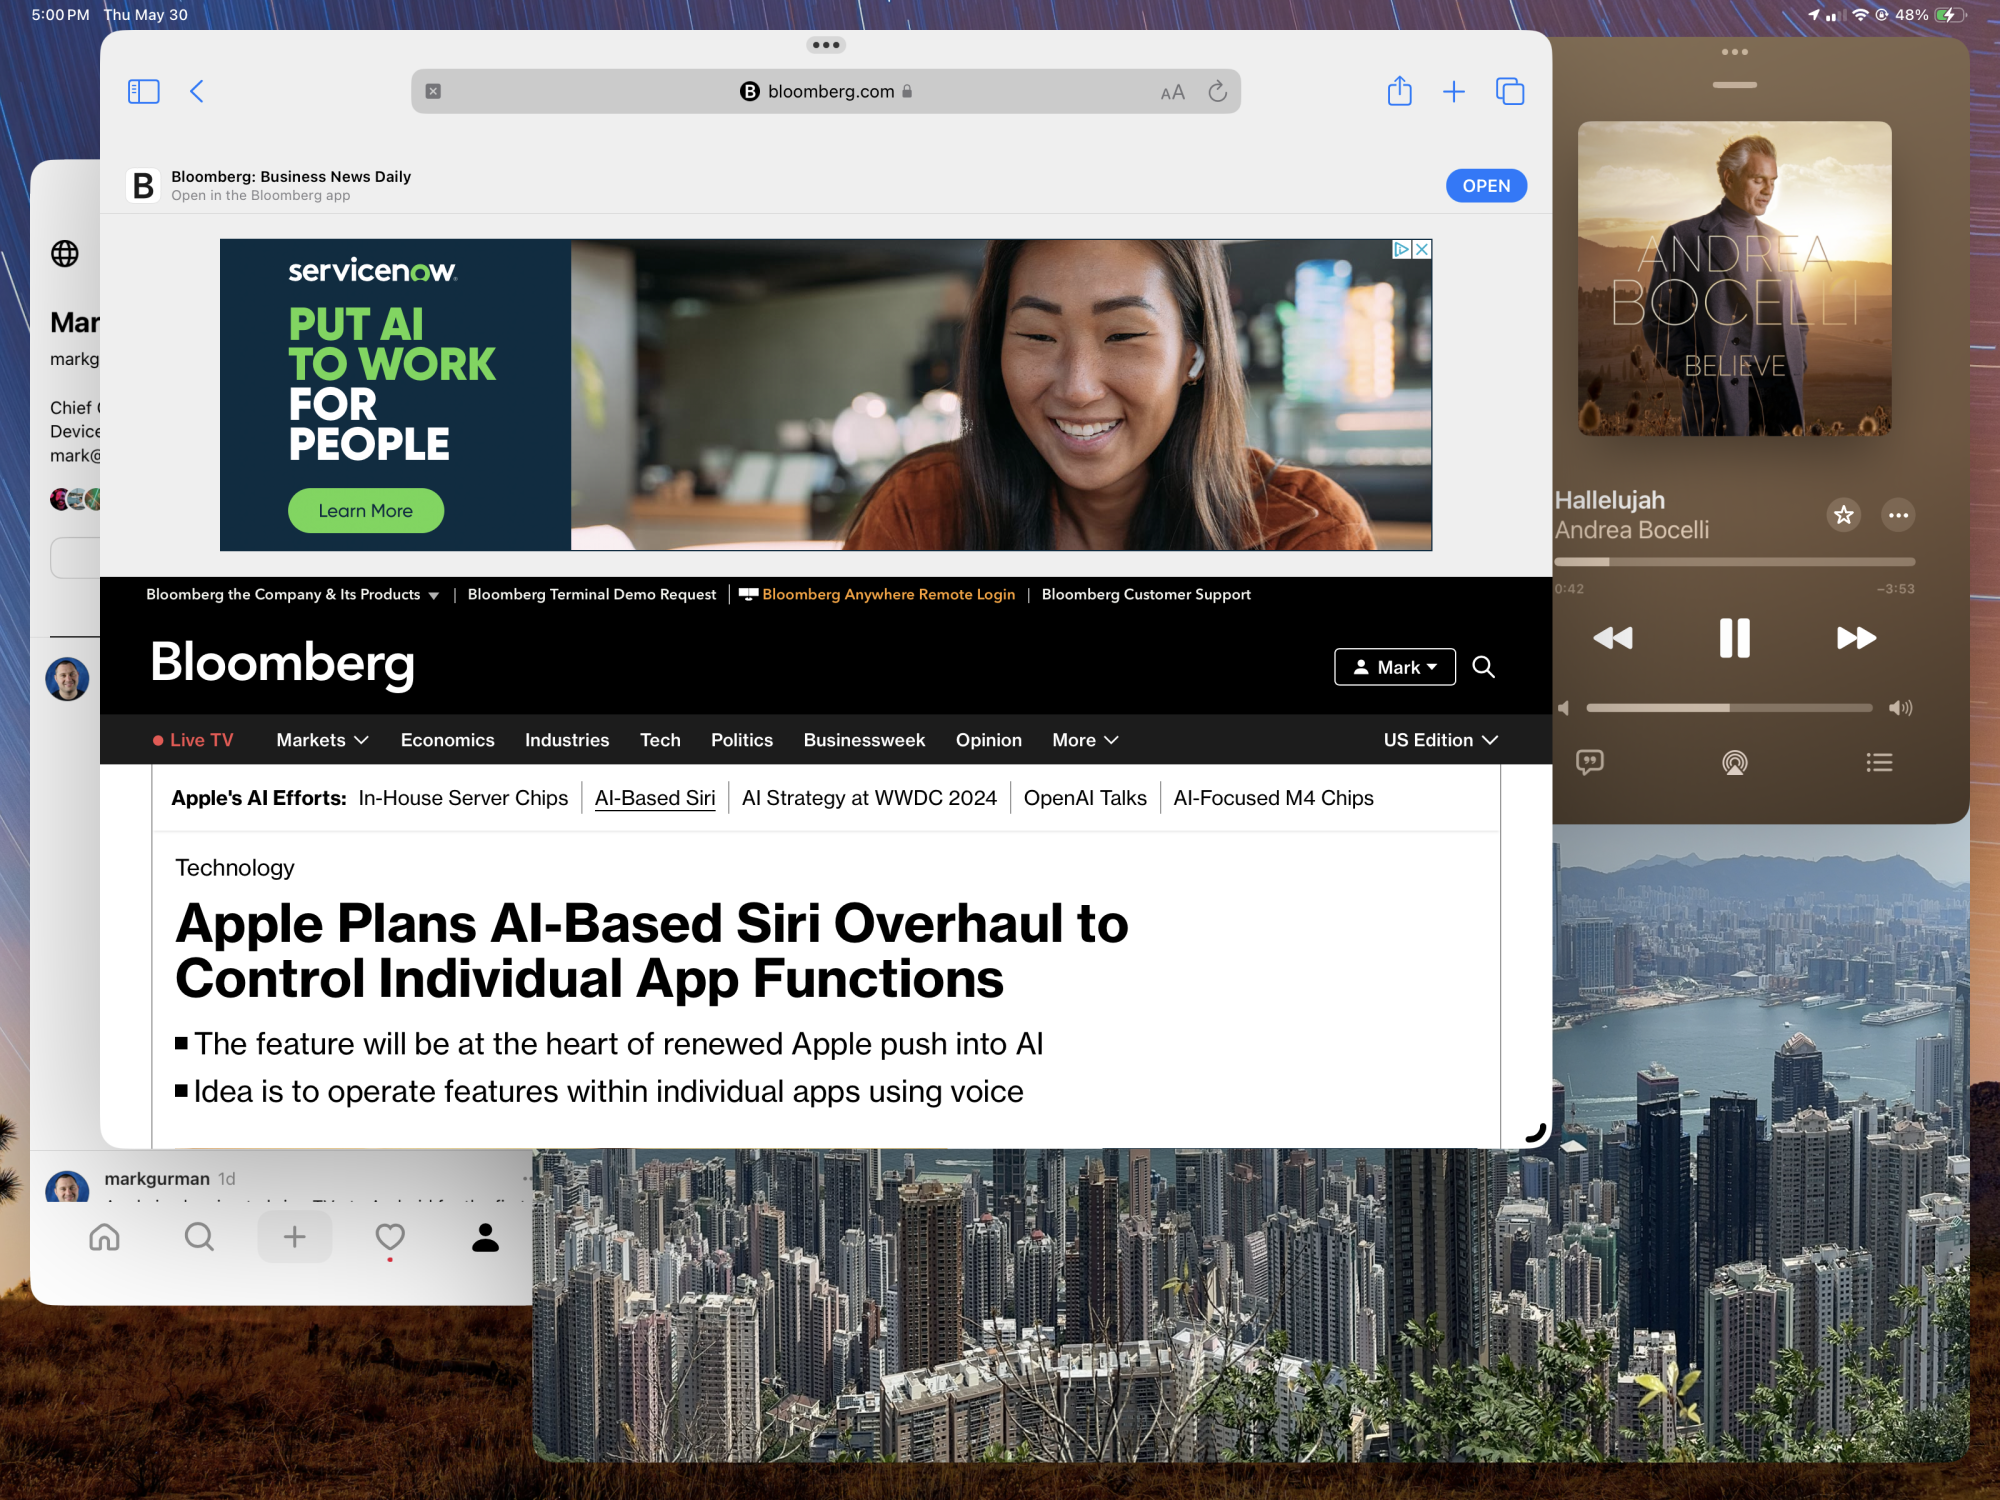Click the OPEN app banner button

pyautogui.click(x=1485, y=186)
